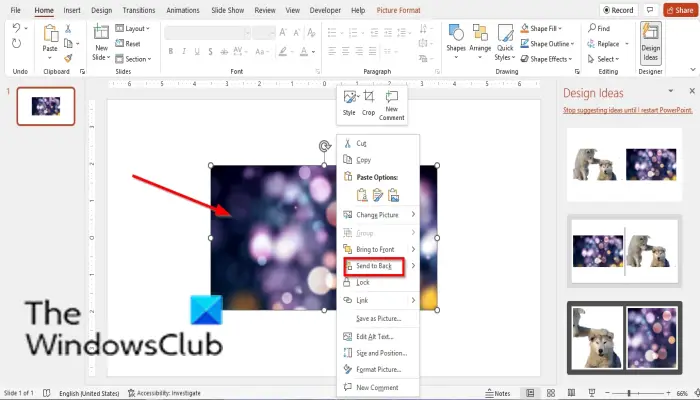
Task: Toggle text Shadow formatting
Action: tap(210, 52)
